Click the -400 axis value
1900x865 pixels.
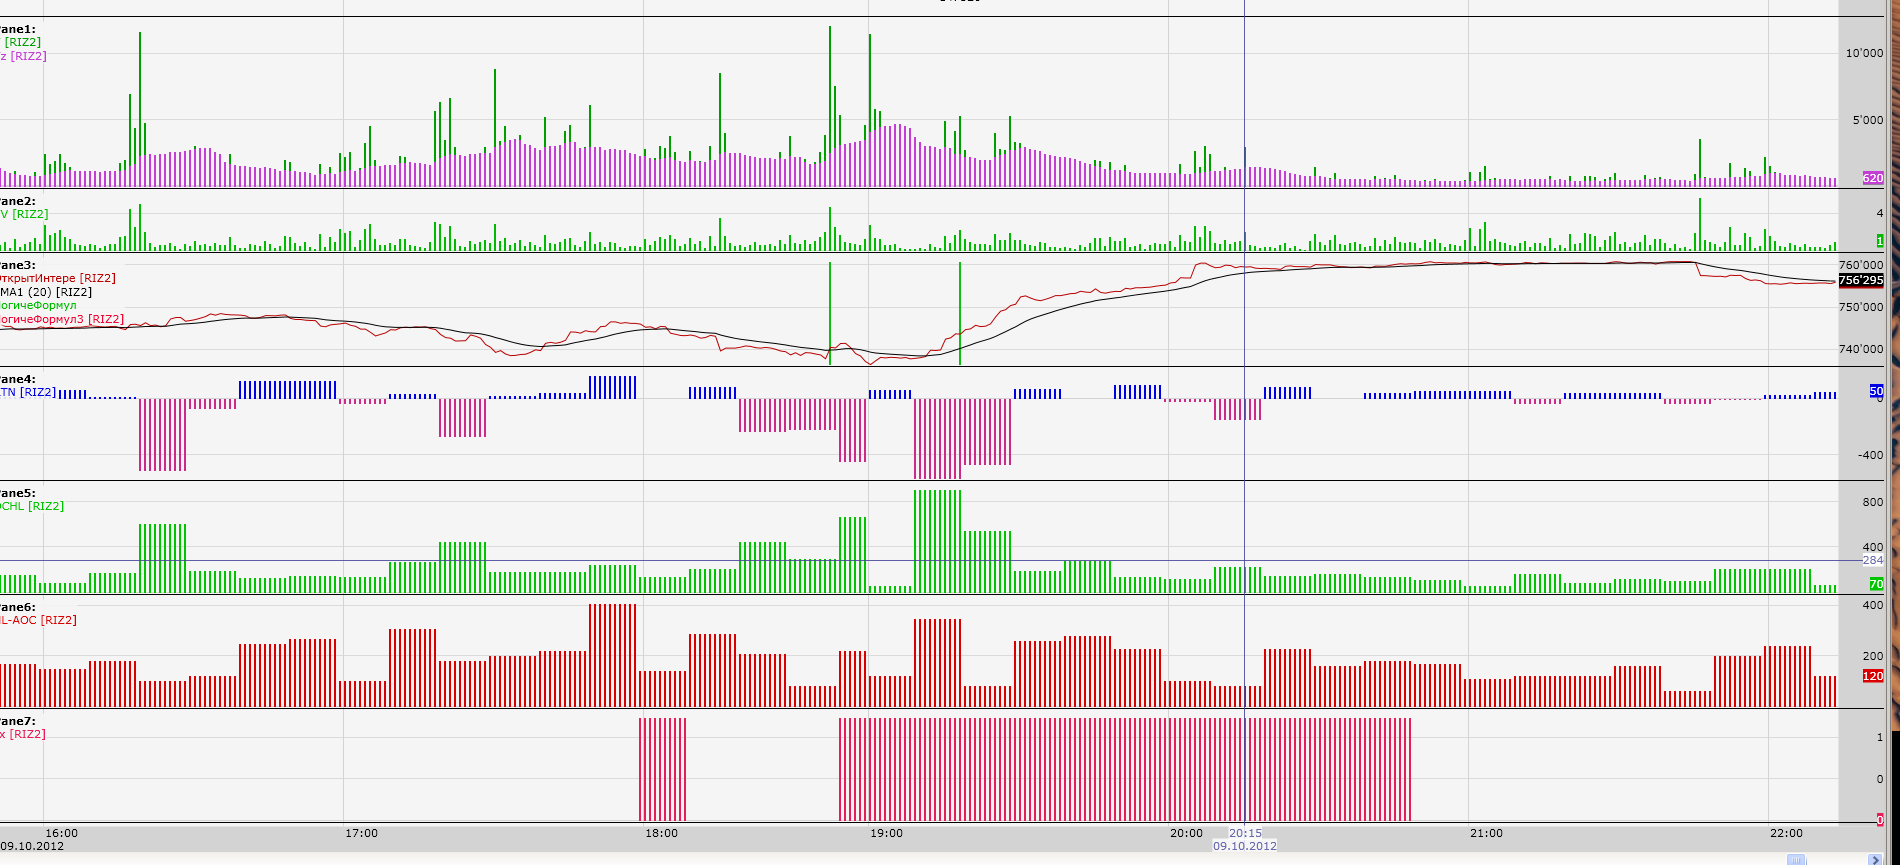tap(1870, 455)
